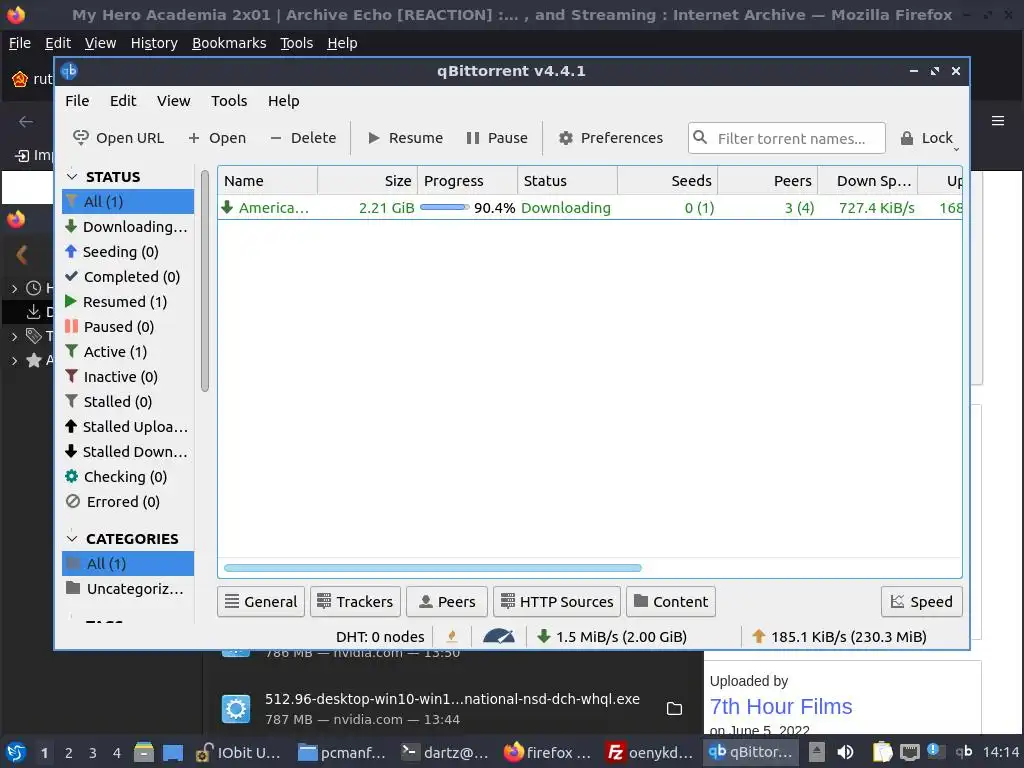
Task: Click download speed 1.5 MiB/s in status bar
Action: [x=611, y=637]
